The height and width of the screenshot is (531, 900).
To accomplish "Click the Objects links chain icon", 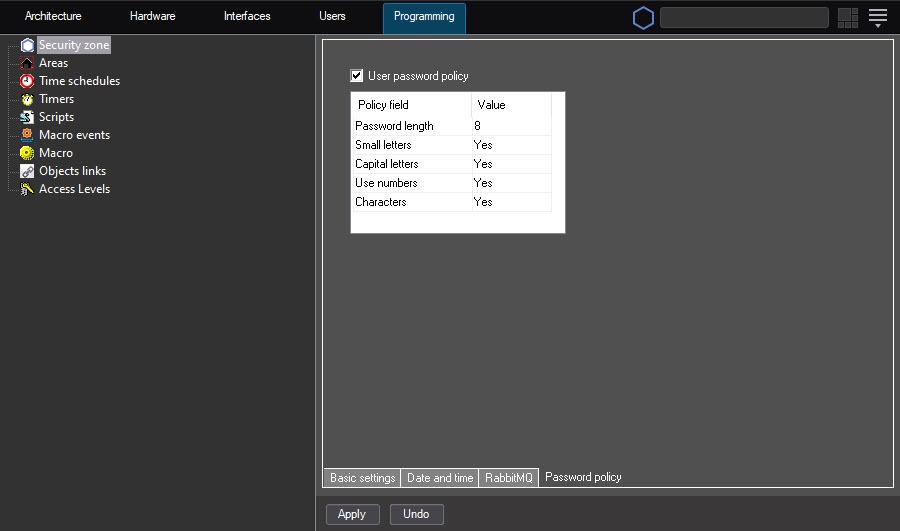I will (27, 171).
